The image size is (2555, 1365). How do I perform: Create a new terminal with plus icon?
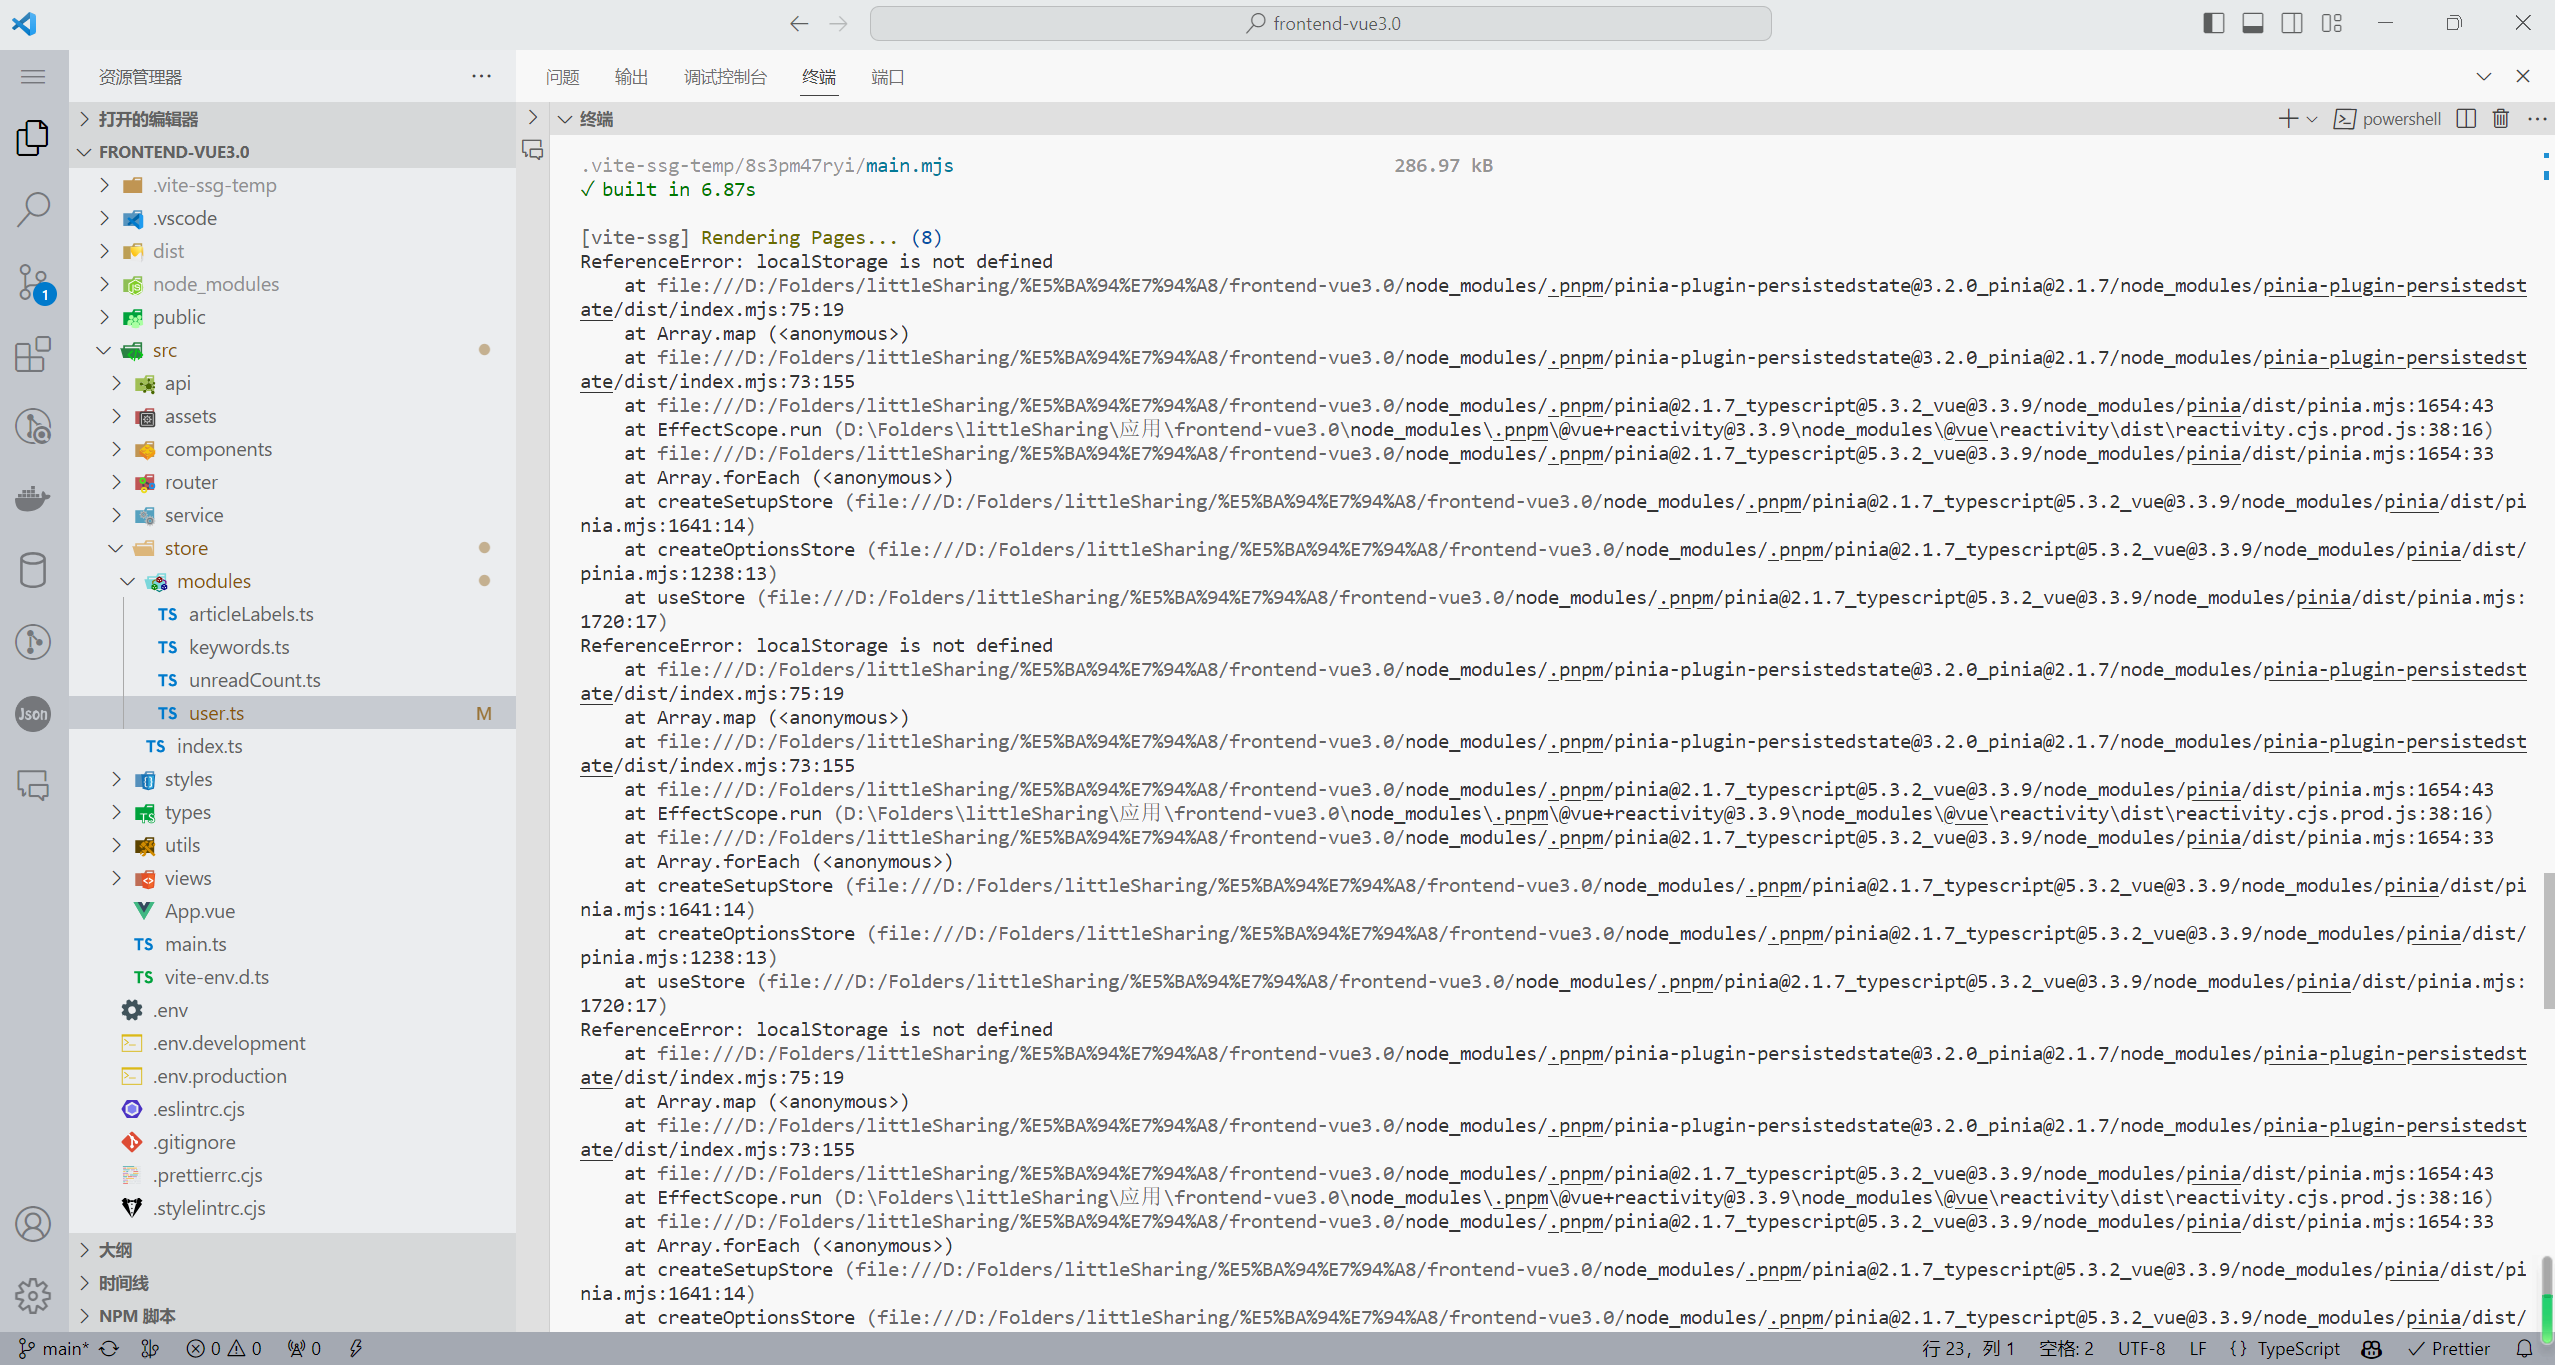coord(2287,118)
